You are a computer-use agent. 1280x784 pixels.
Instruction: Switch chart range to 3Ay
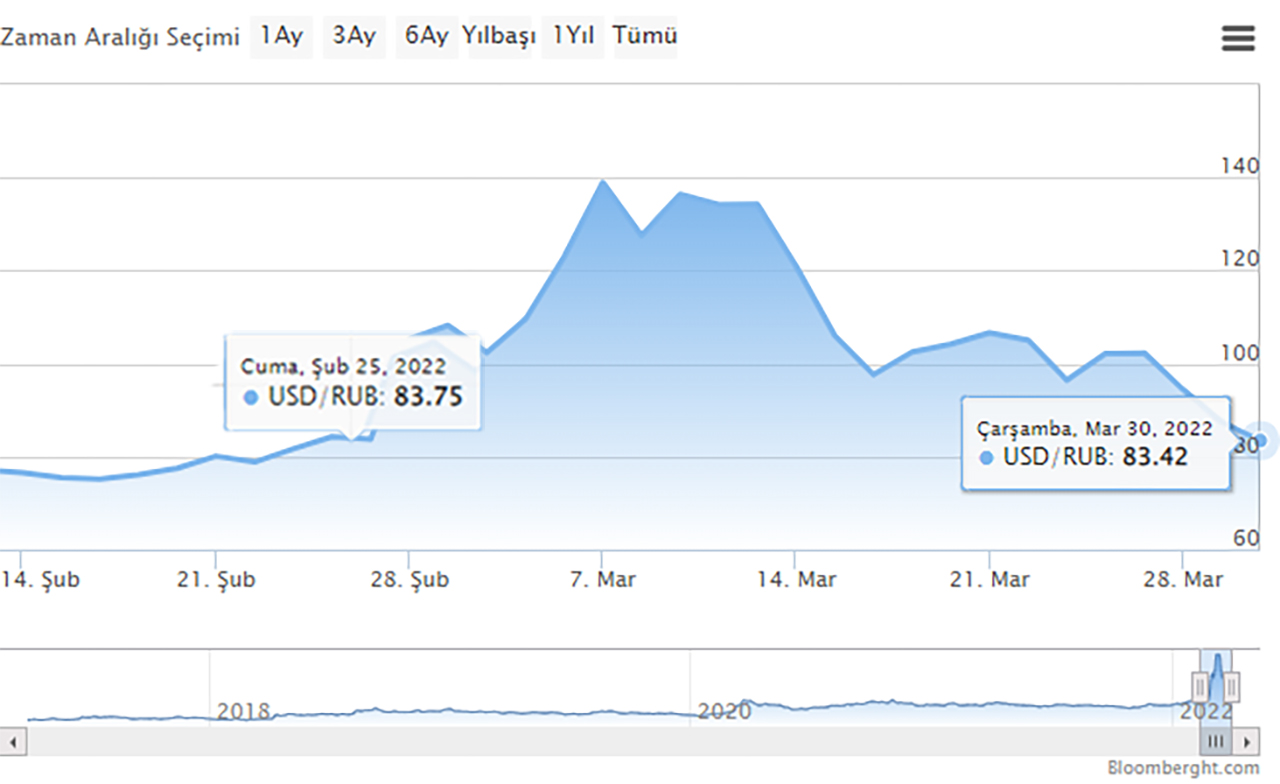click(x=354, y=37)
